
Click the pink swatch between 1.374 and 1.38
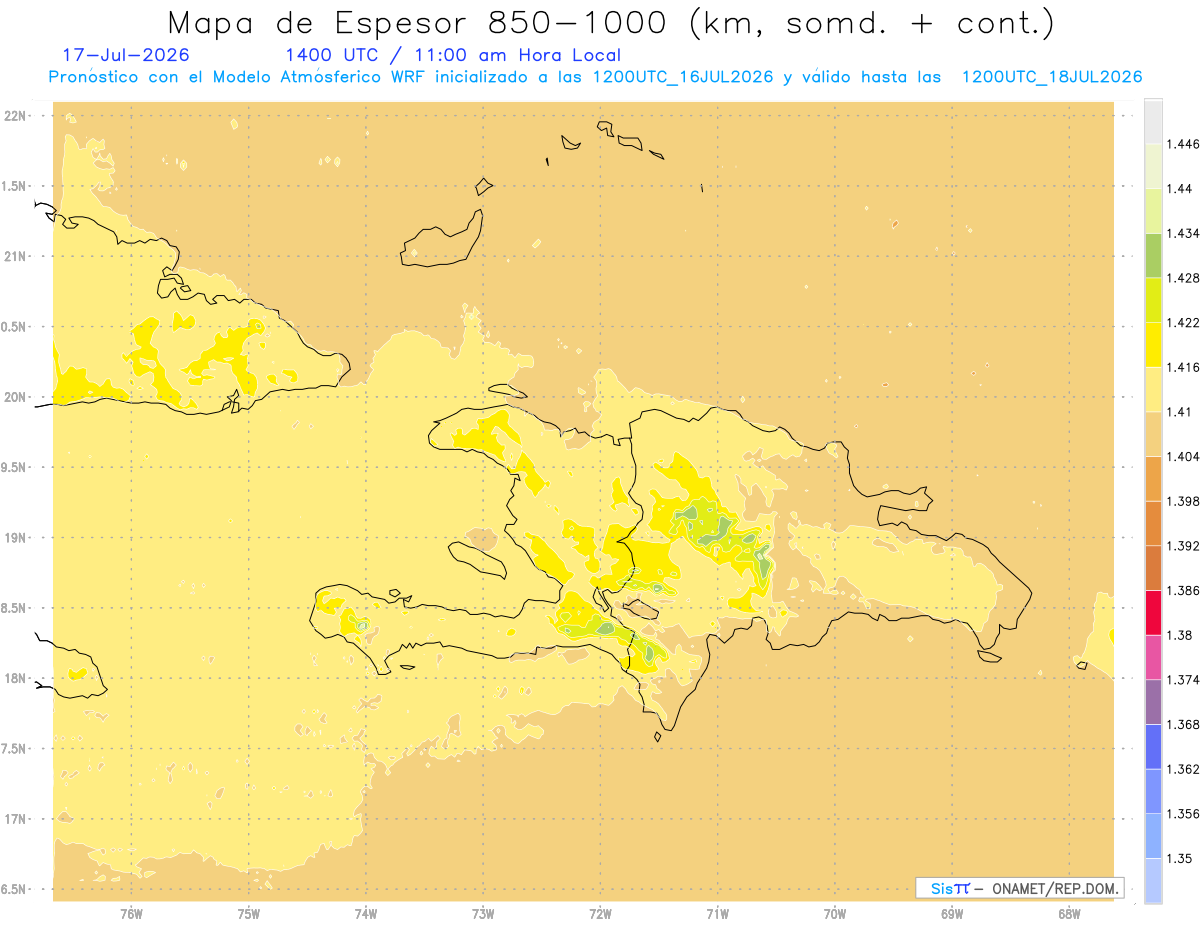click(1153, 656)
